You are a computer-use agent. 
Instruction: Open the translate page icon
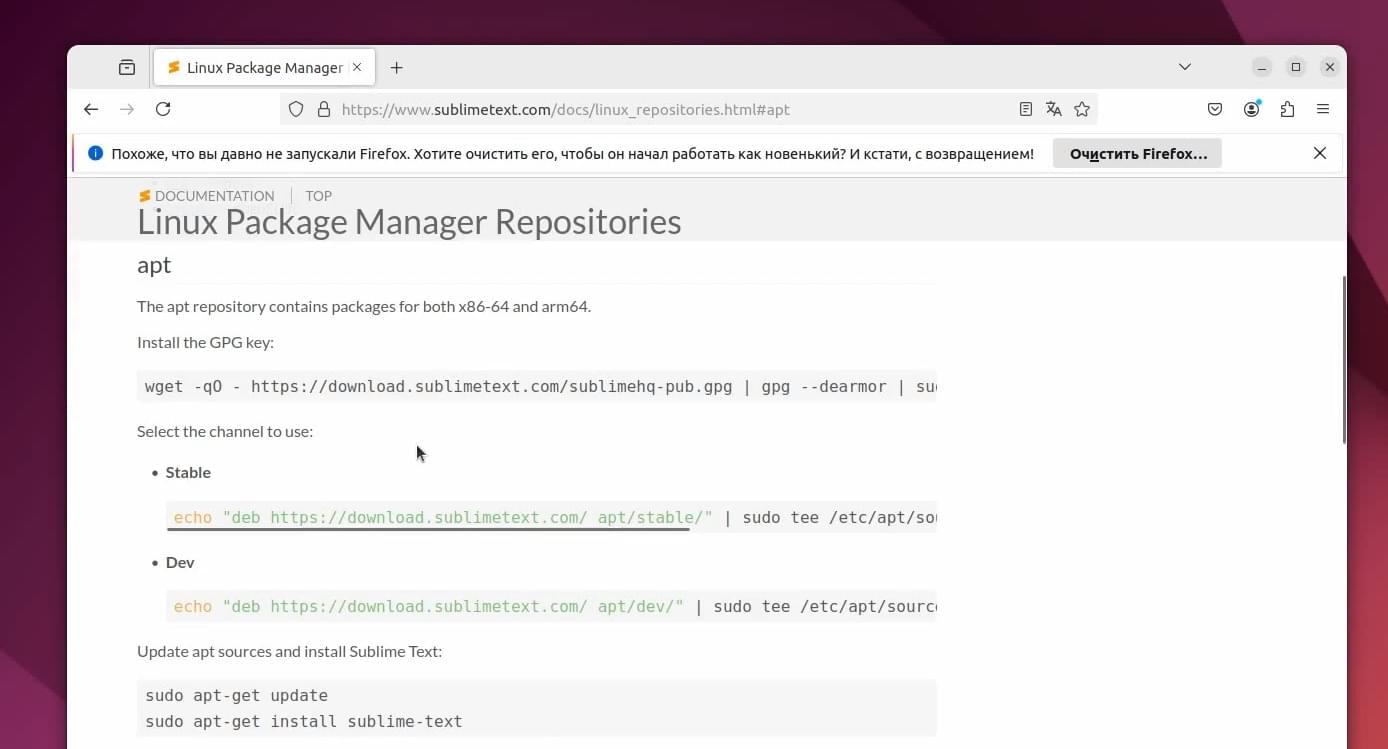coord(1053,109)
